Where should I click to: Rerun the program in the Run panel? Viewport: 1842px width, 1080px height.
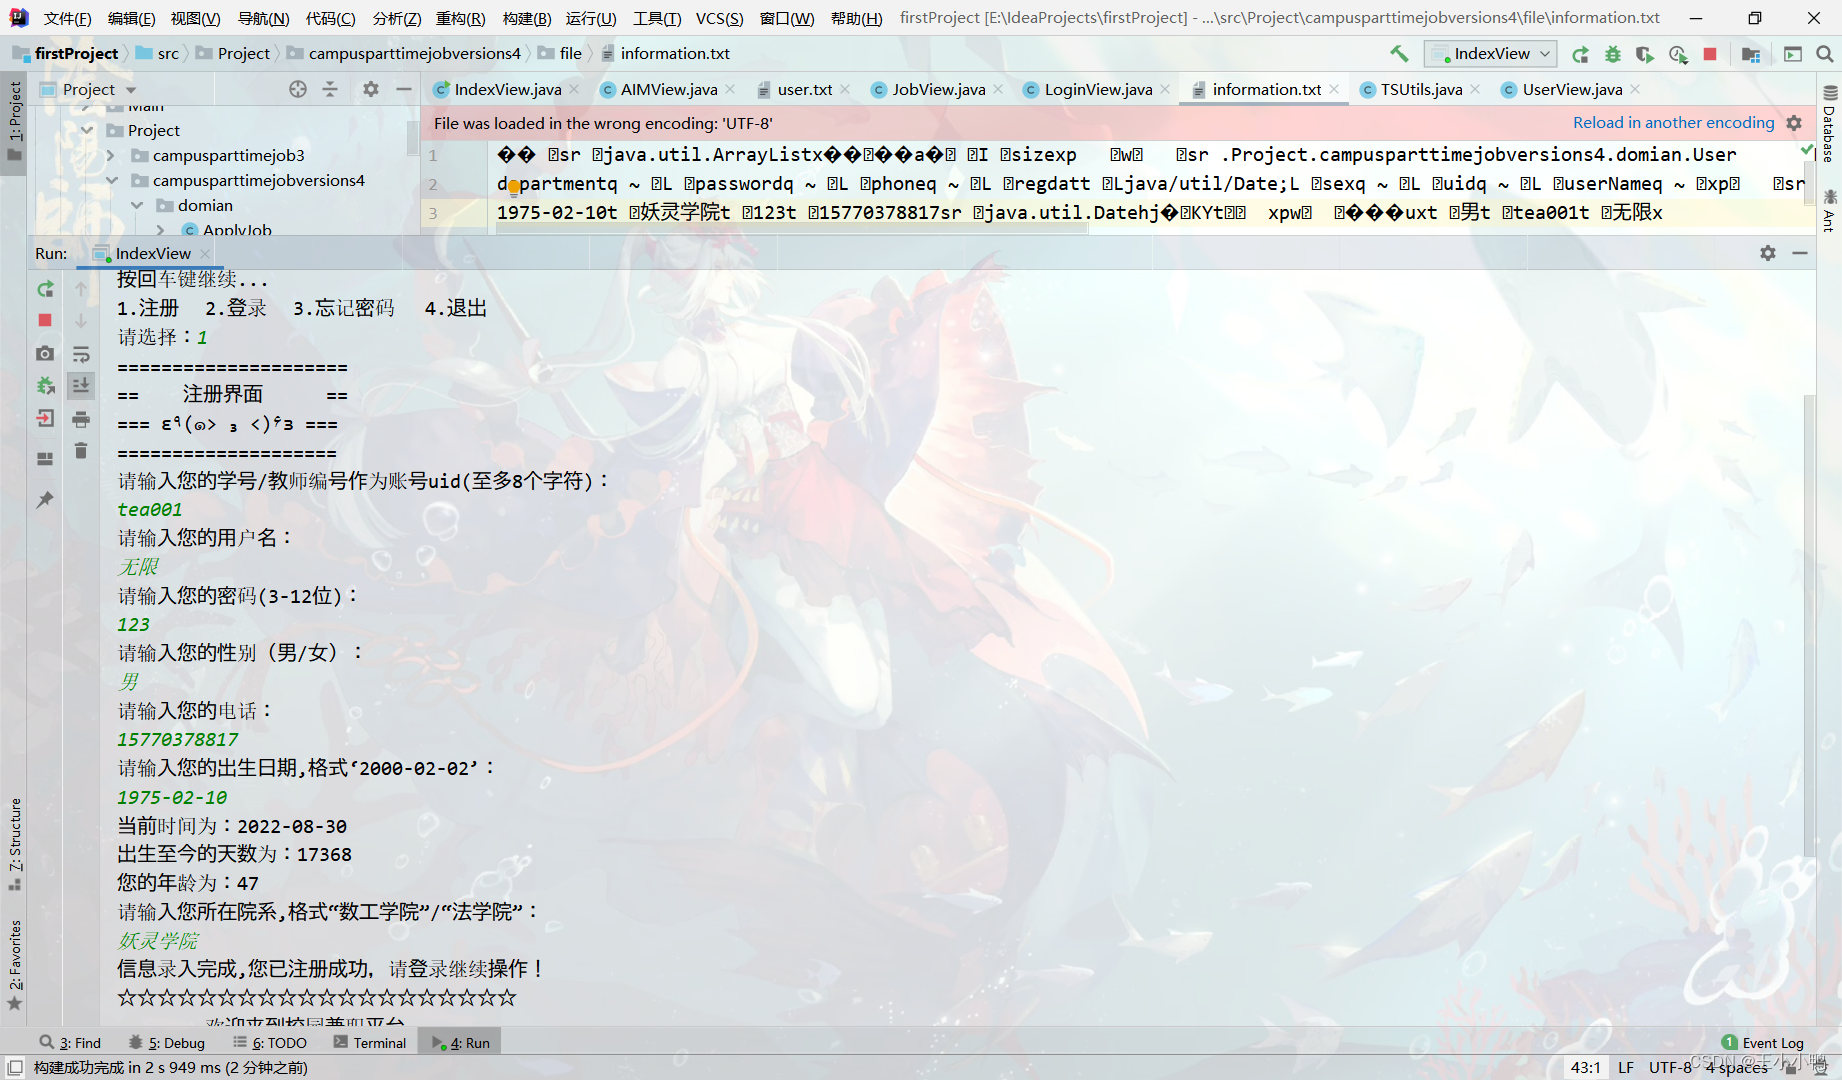click(45, 289)
